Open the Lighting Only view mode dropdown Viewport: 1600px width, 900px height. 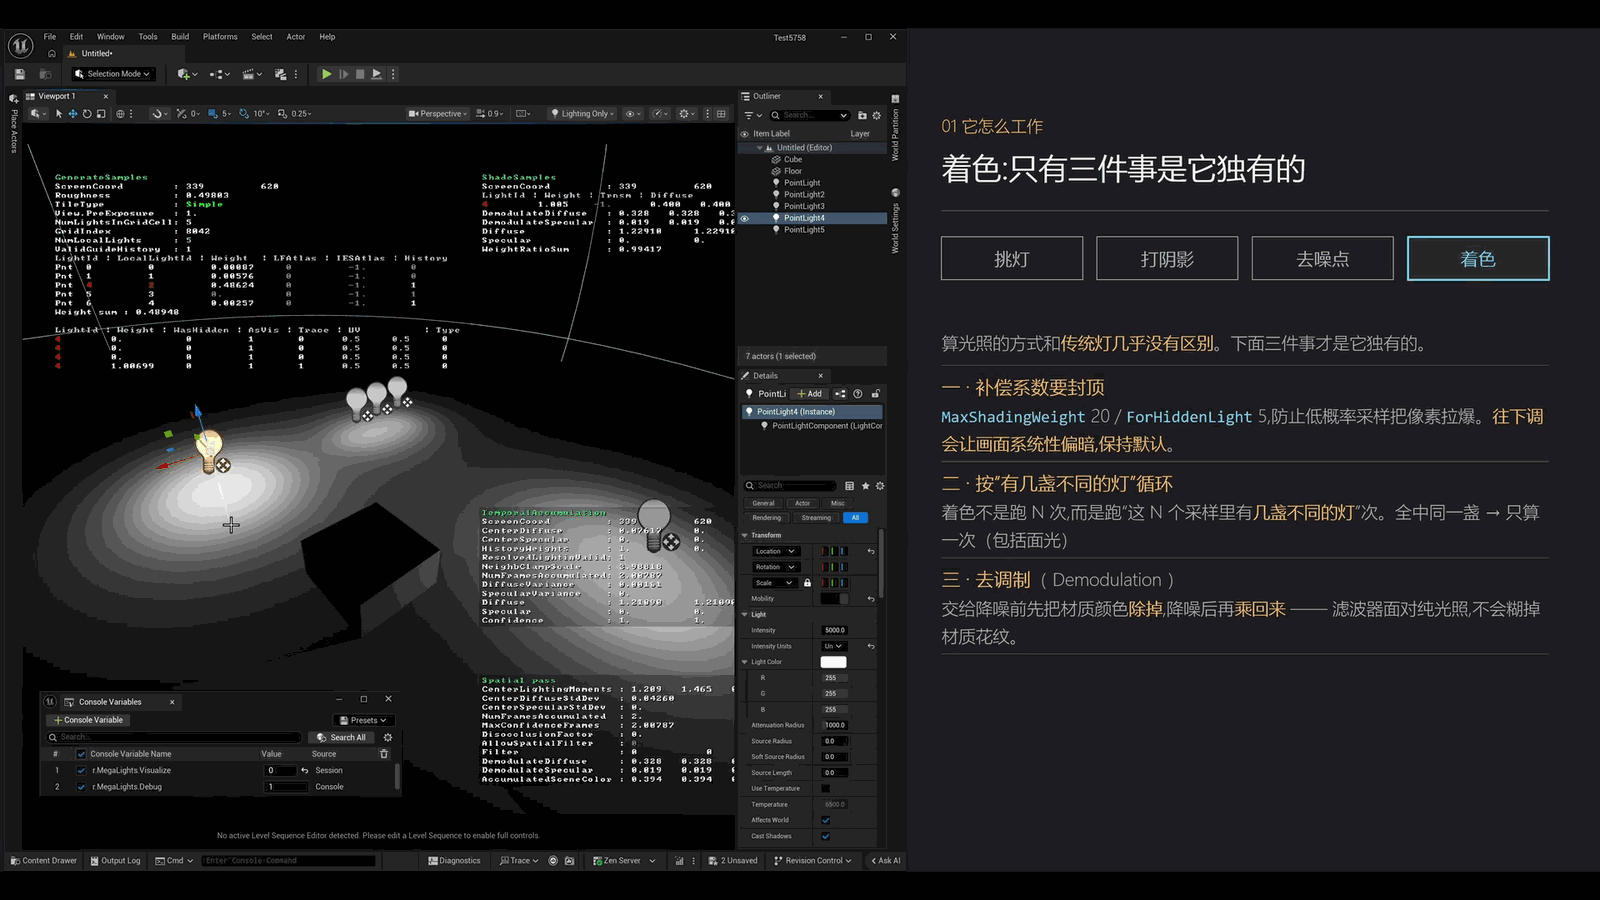point(583,114)
